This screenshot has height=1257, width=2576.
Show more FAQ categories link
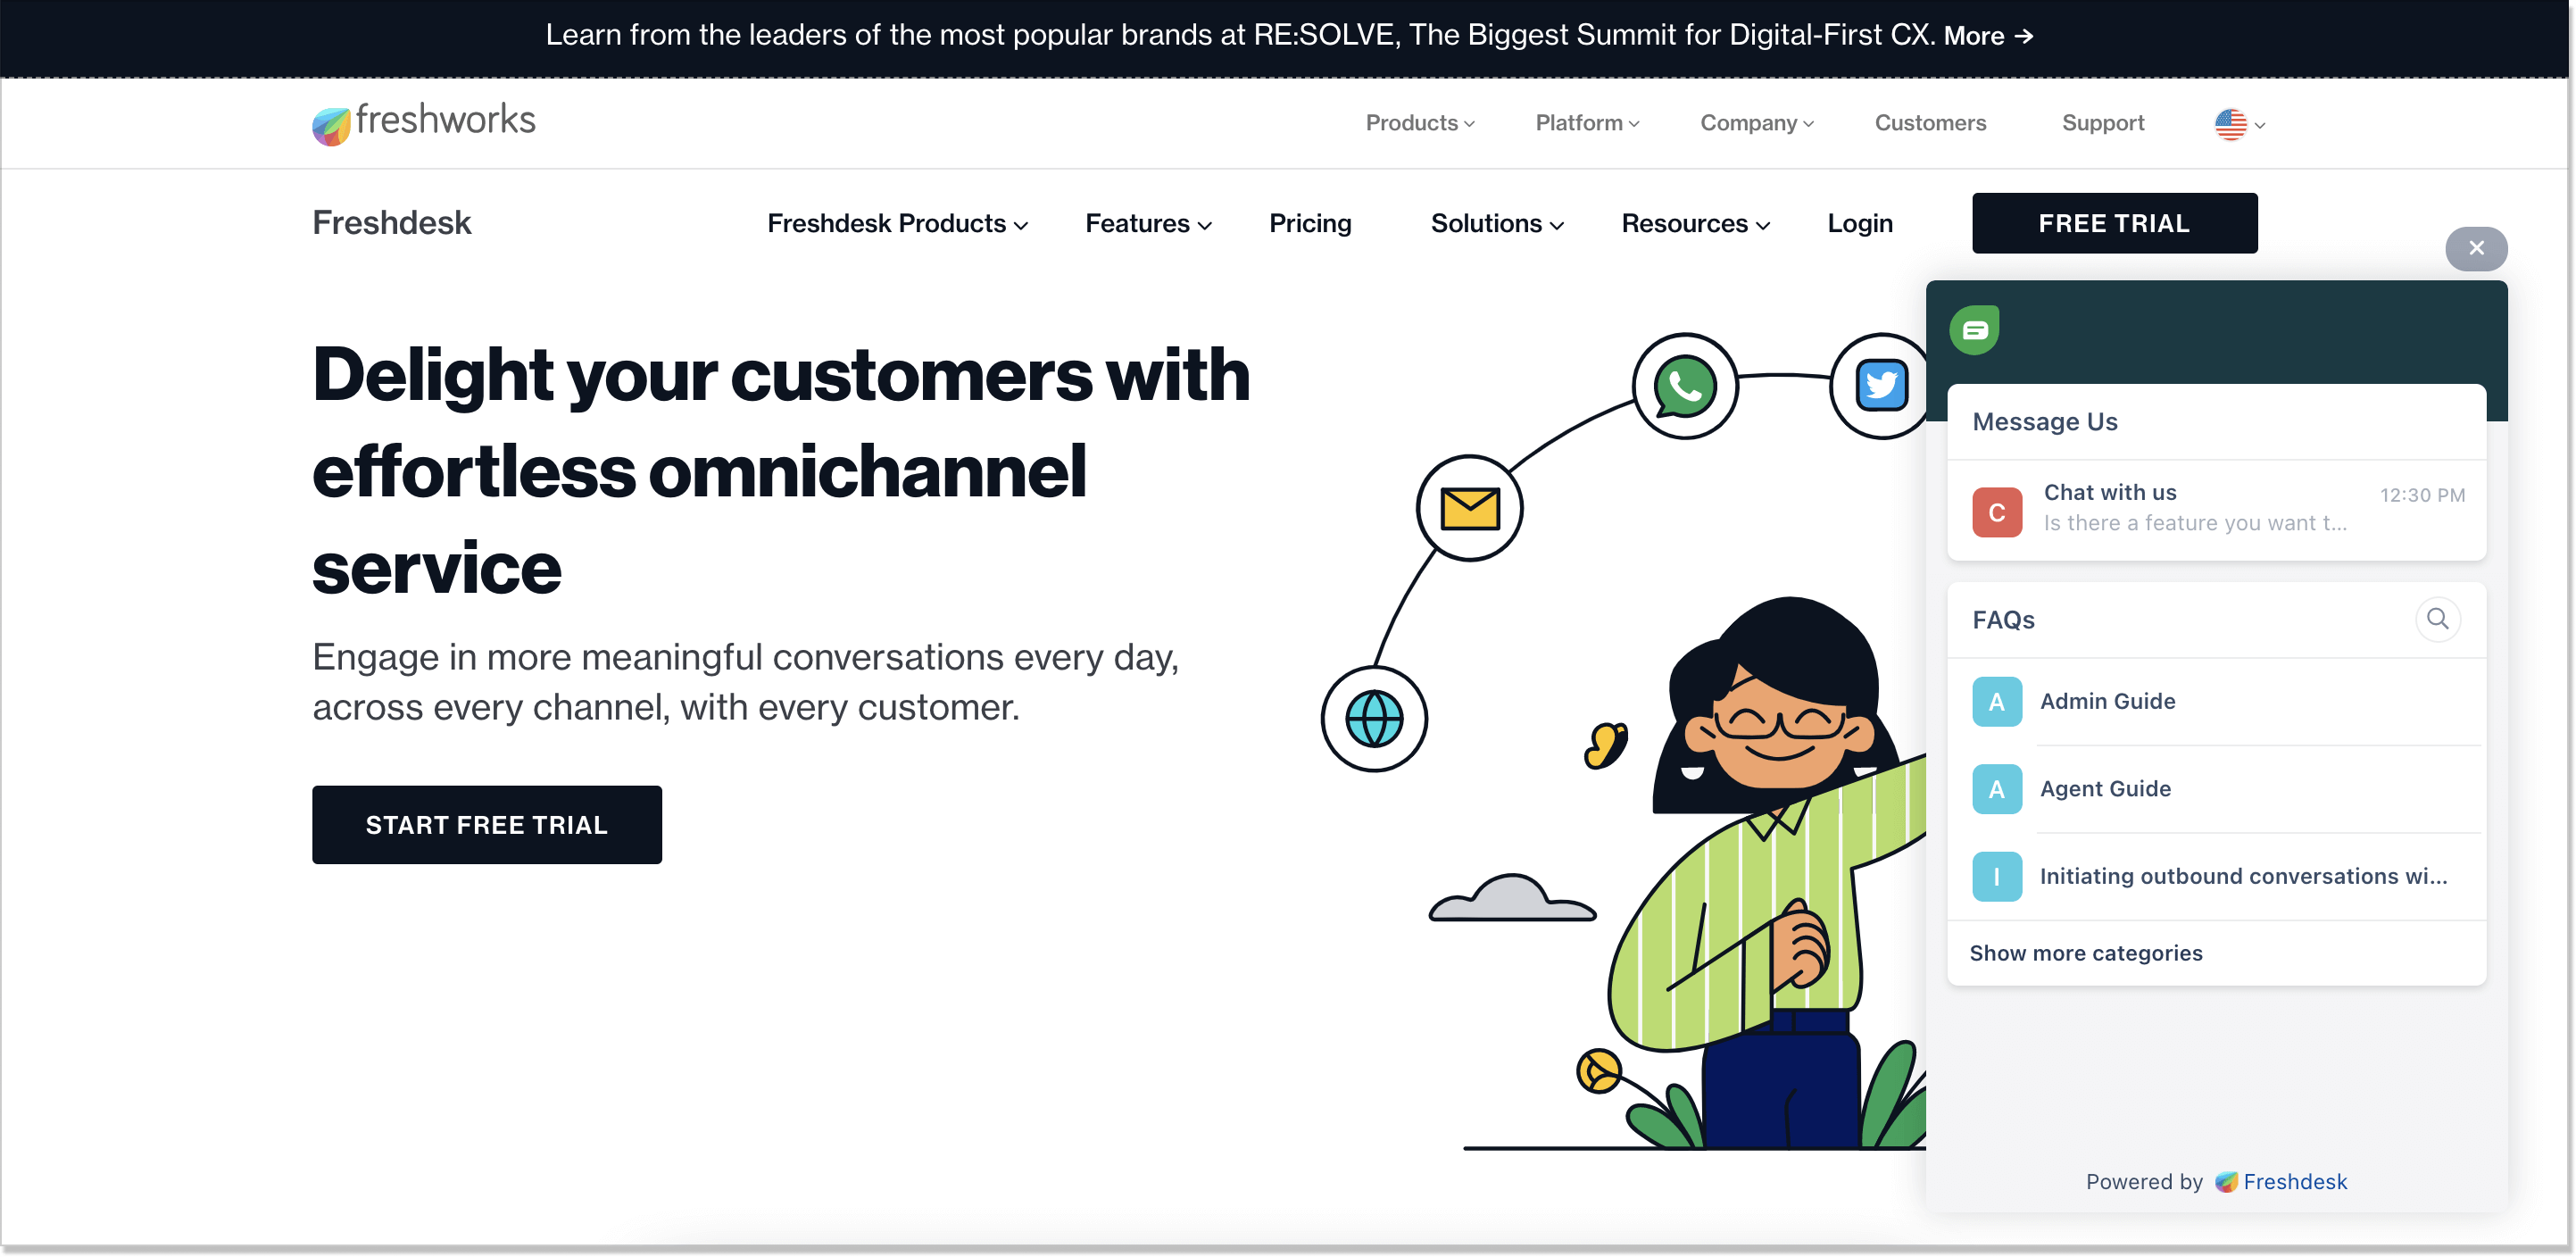[2088, 952]
